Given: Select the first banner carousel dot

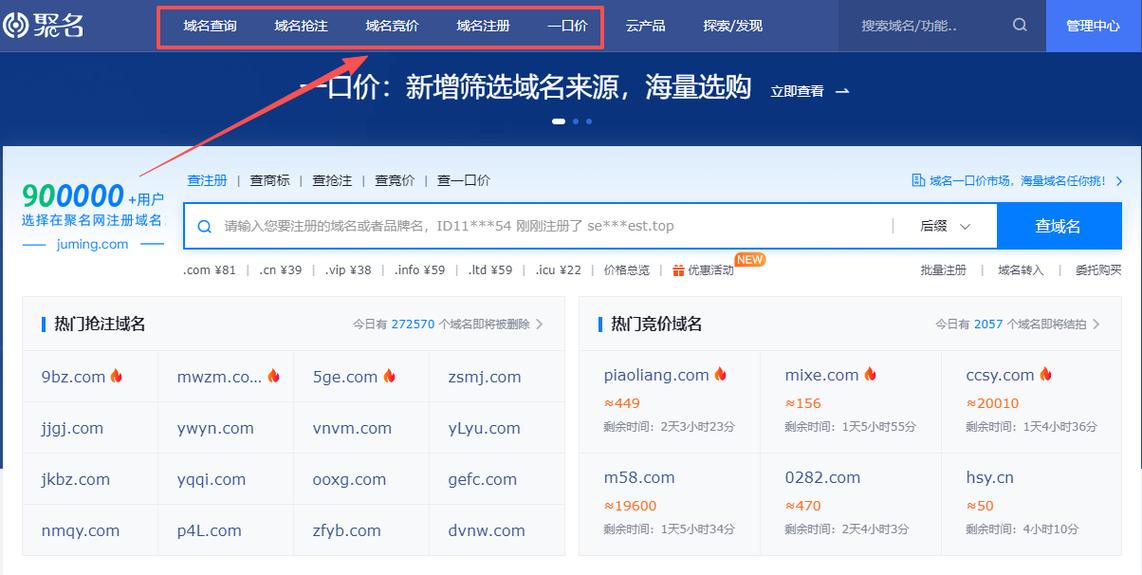Looking at the screenshot, I should [x=559, y=122].
